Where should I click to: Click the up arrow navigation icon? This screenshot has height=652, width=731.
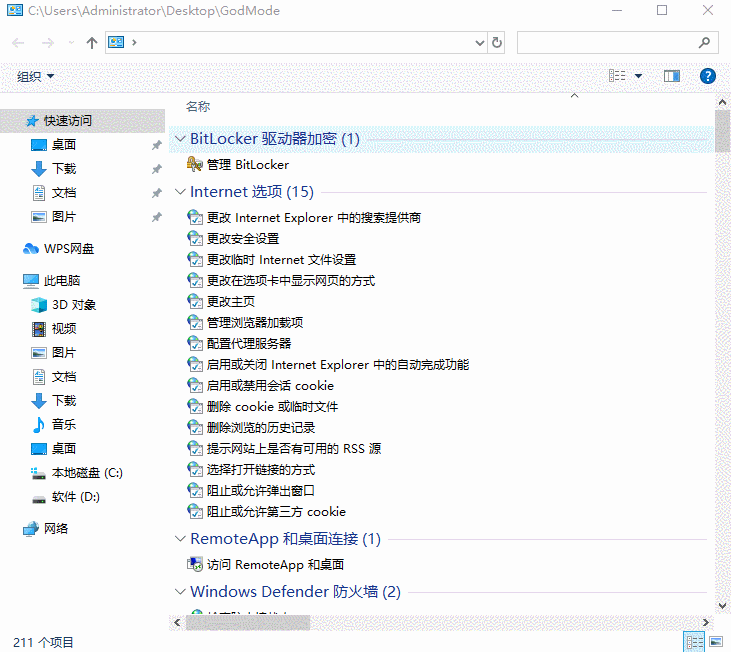click(92, 43)
